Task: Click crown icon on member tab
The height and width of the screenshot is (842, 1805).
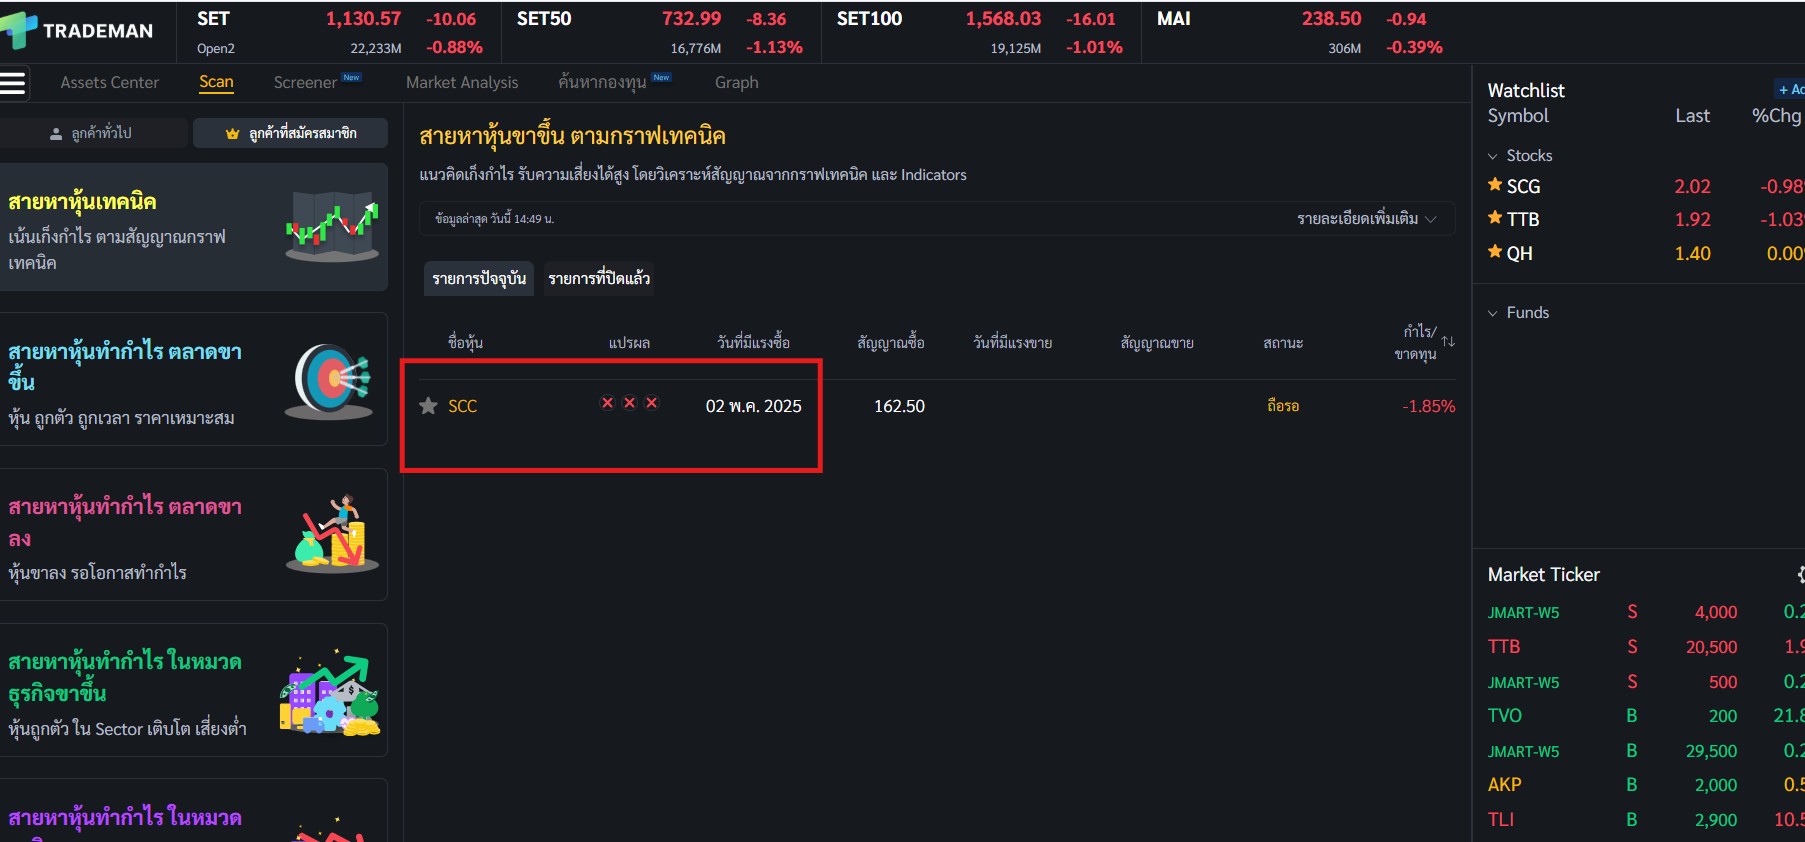Action: click(x=233, y=133)
